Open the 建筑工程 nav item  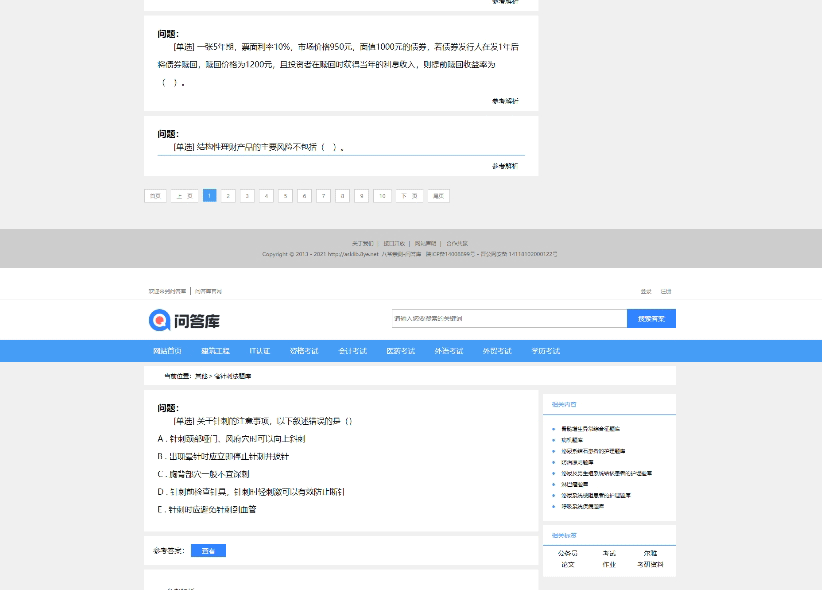coord(215,351)
